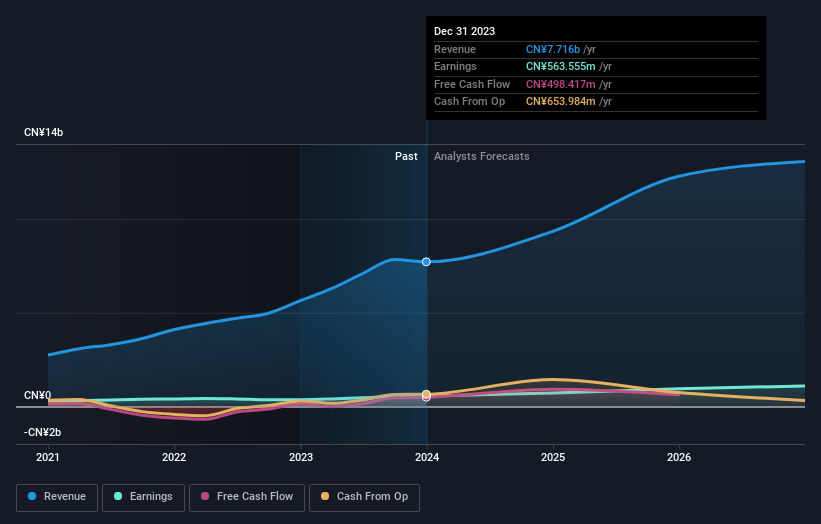
Task: Click the 2022 x-axis label
Action: pyautogui.click(x=174, y=458)
